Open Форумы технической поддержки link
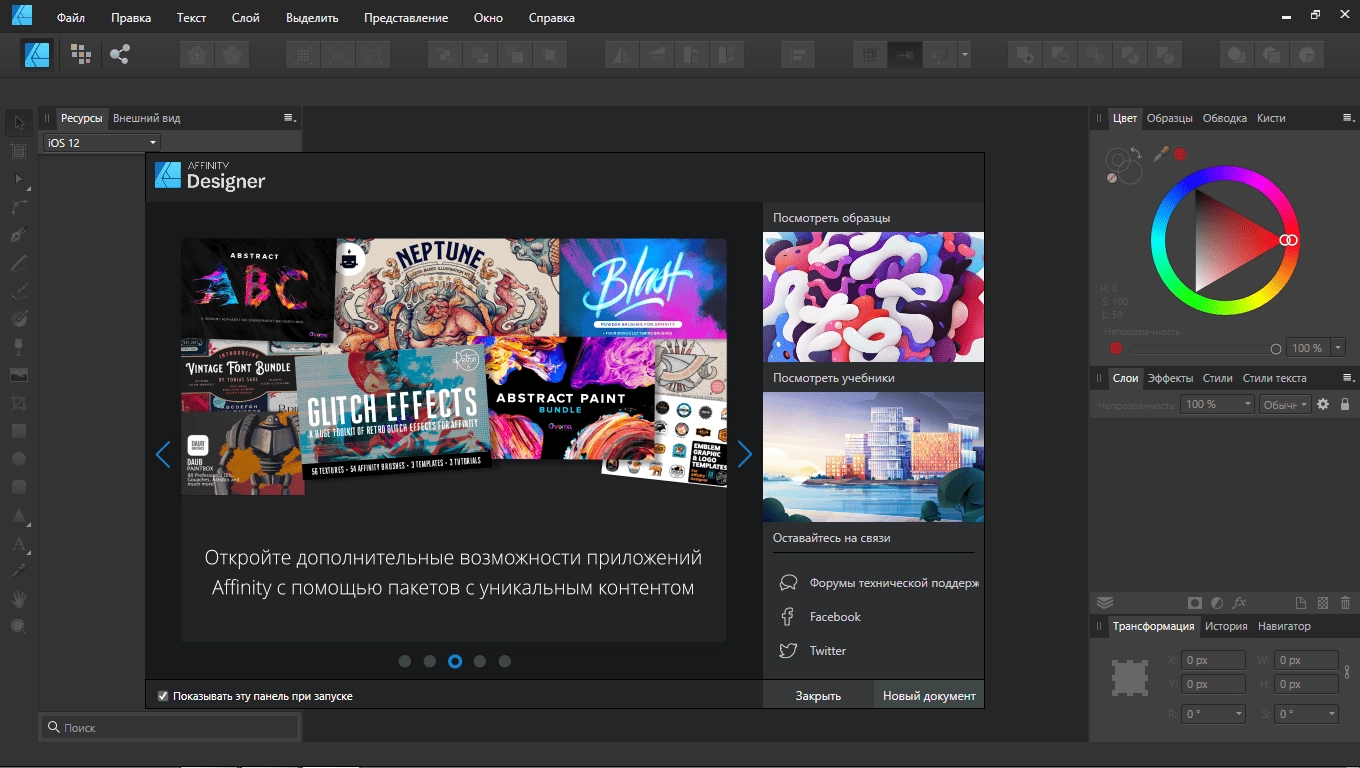The image size is (1360, 768). 879,583
